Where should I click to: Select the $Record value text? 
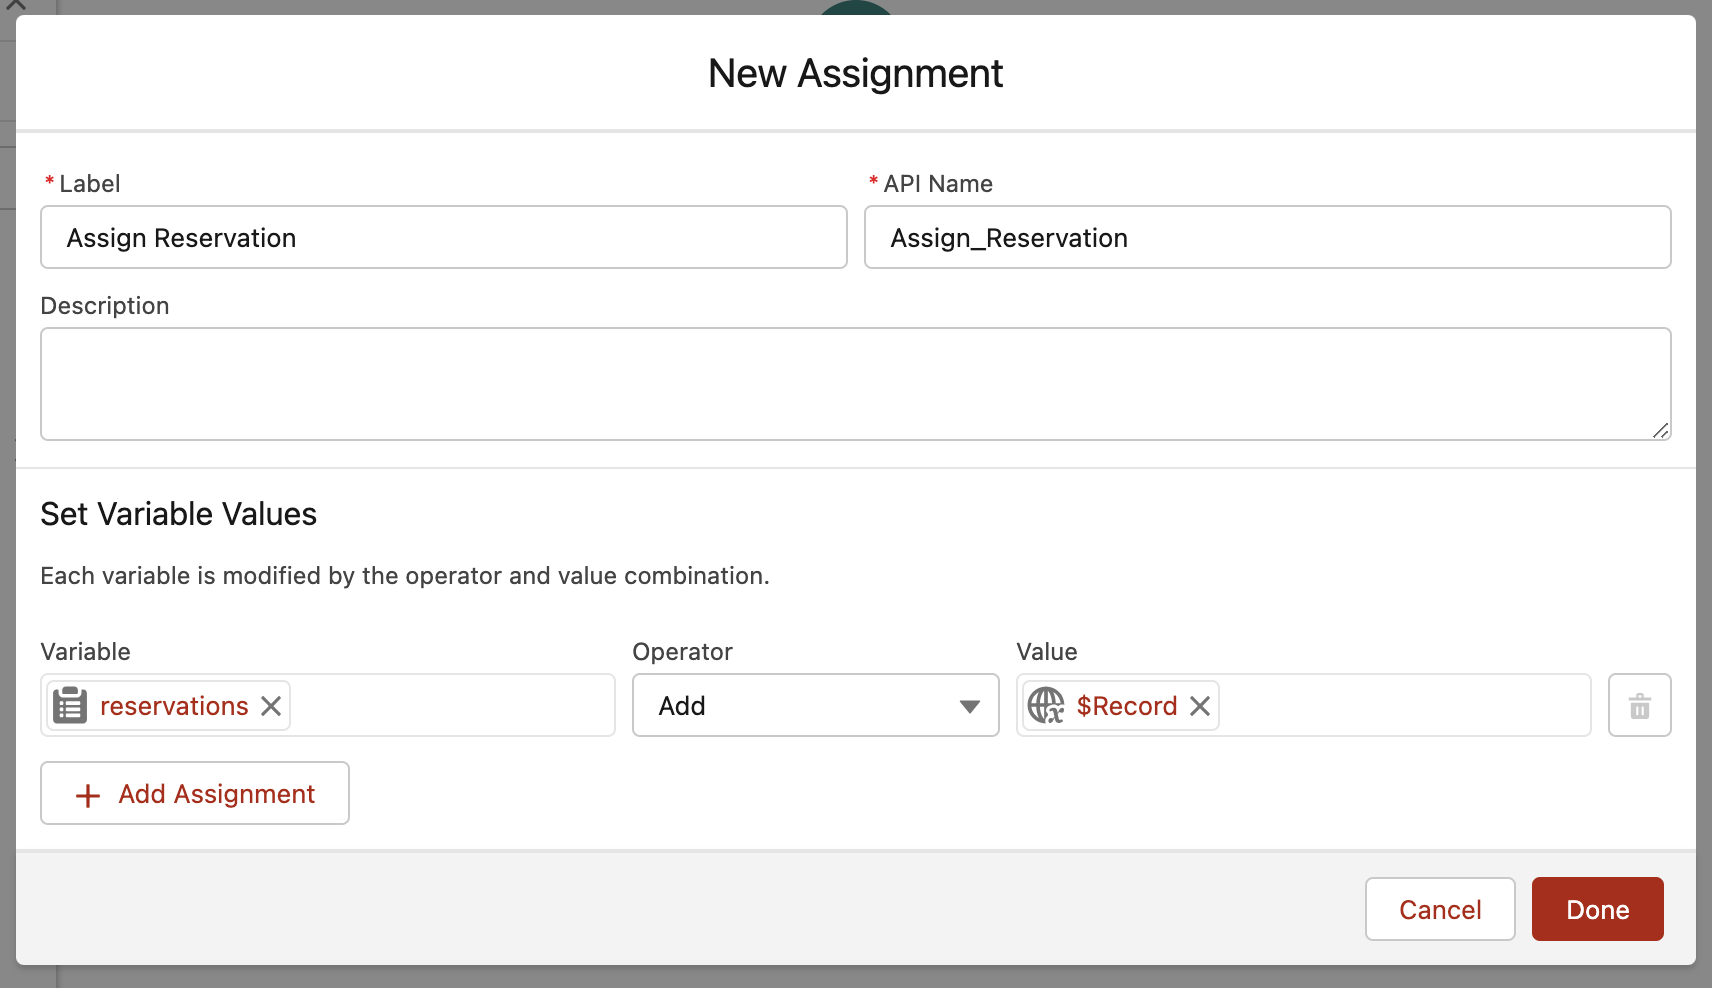click(1126, 706)
